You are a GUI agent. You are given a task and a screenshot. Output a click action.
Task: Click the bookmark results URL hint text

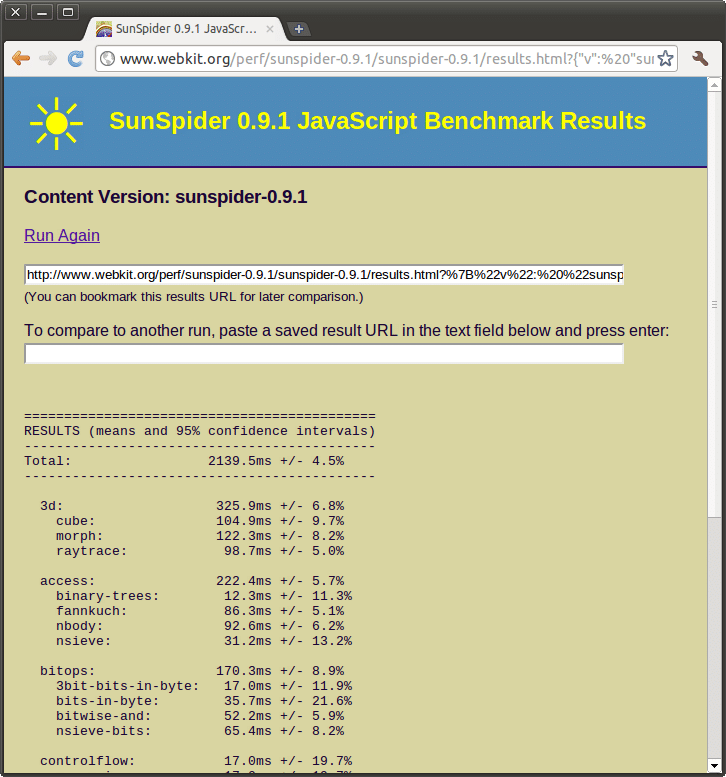194,297
